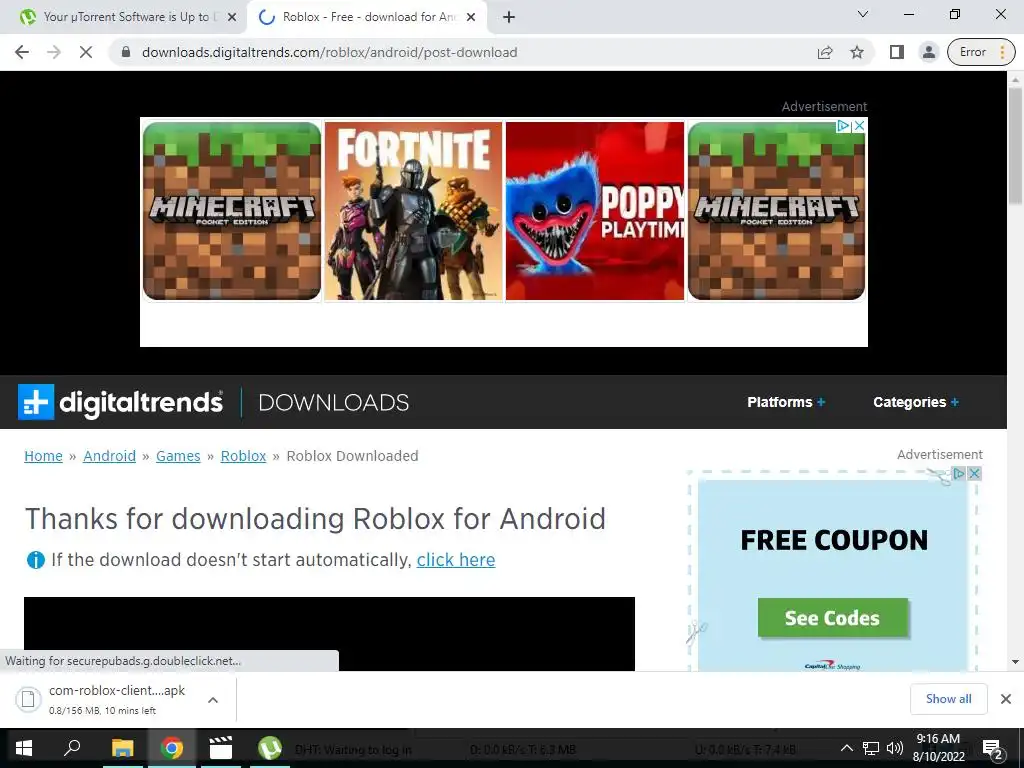Image resolution: width=1024 pixels, height=768 pixels.
Task: Click the digitaltrends logo
Action: click(120, 402)
